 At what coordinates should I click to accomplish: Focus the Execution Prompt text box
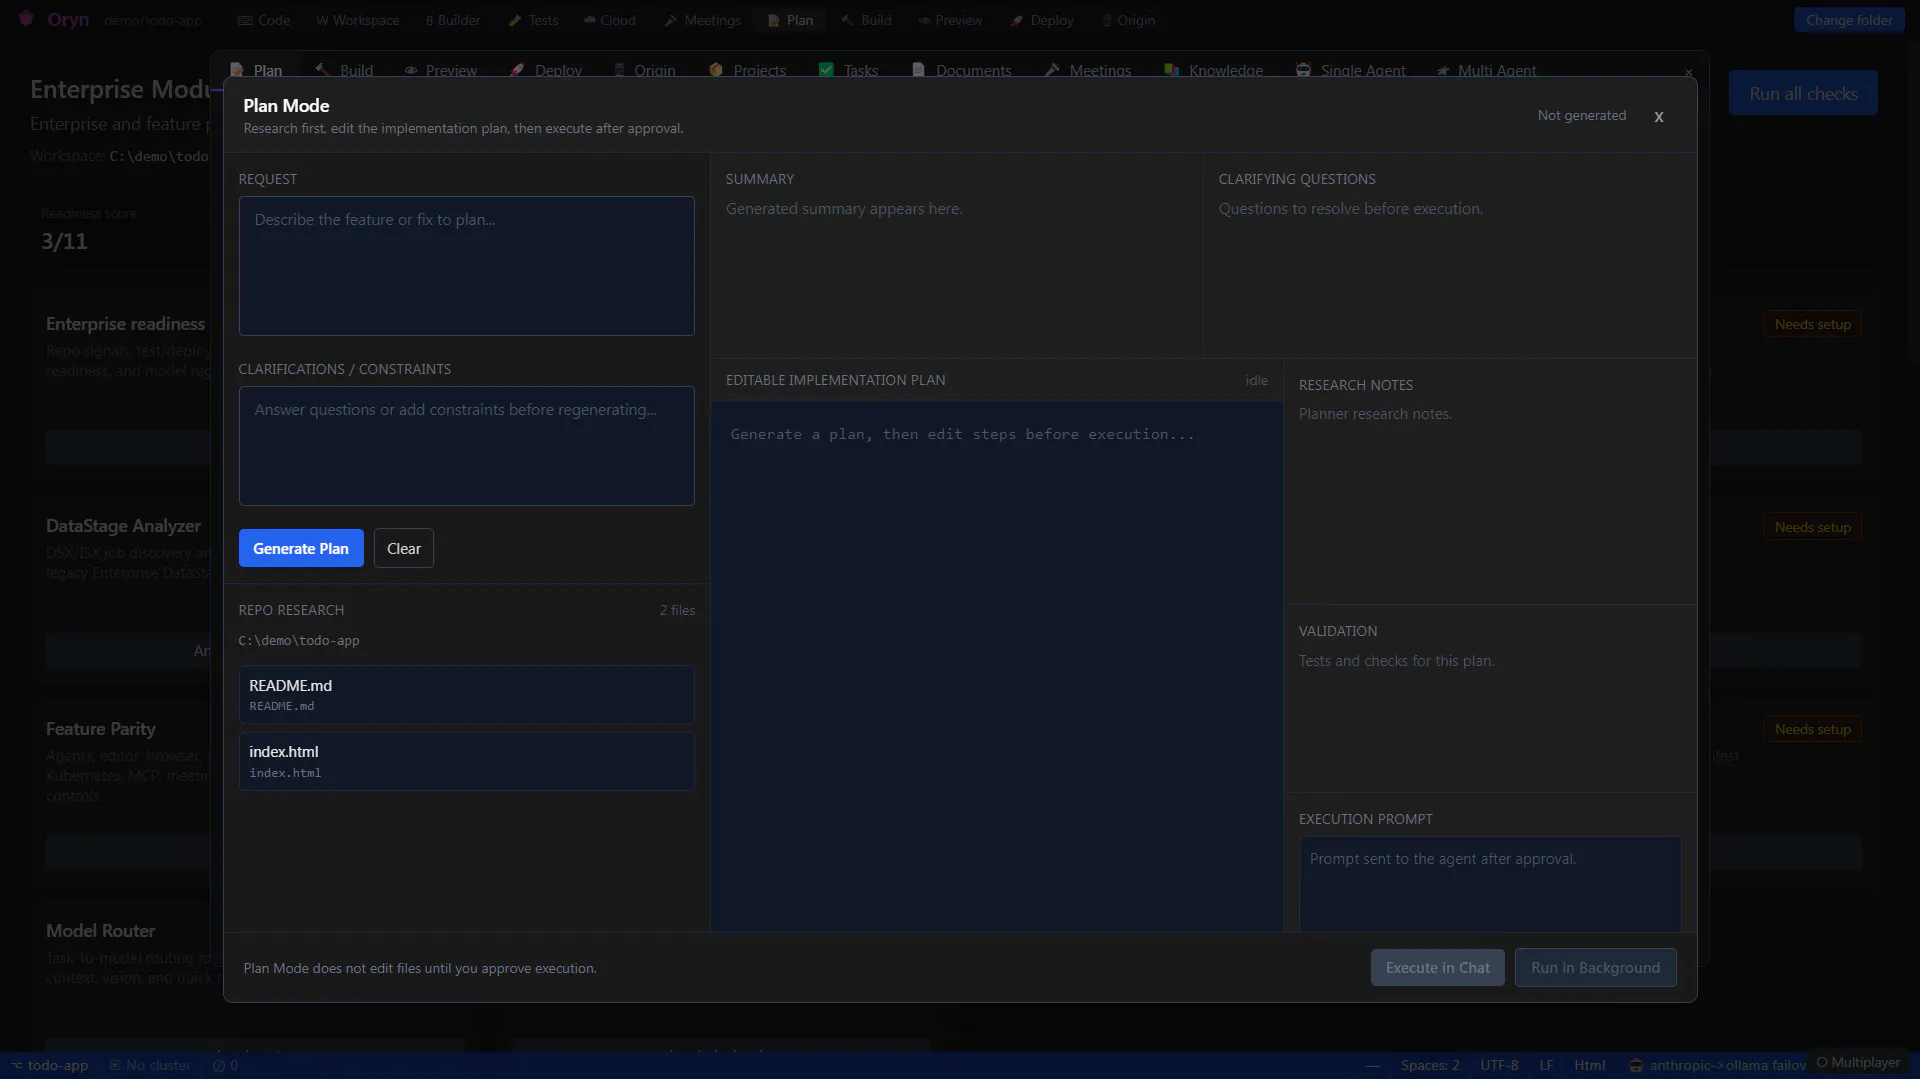(1489, 884)
